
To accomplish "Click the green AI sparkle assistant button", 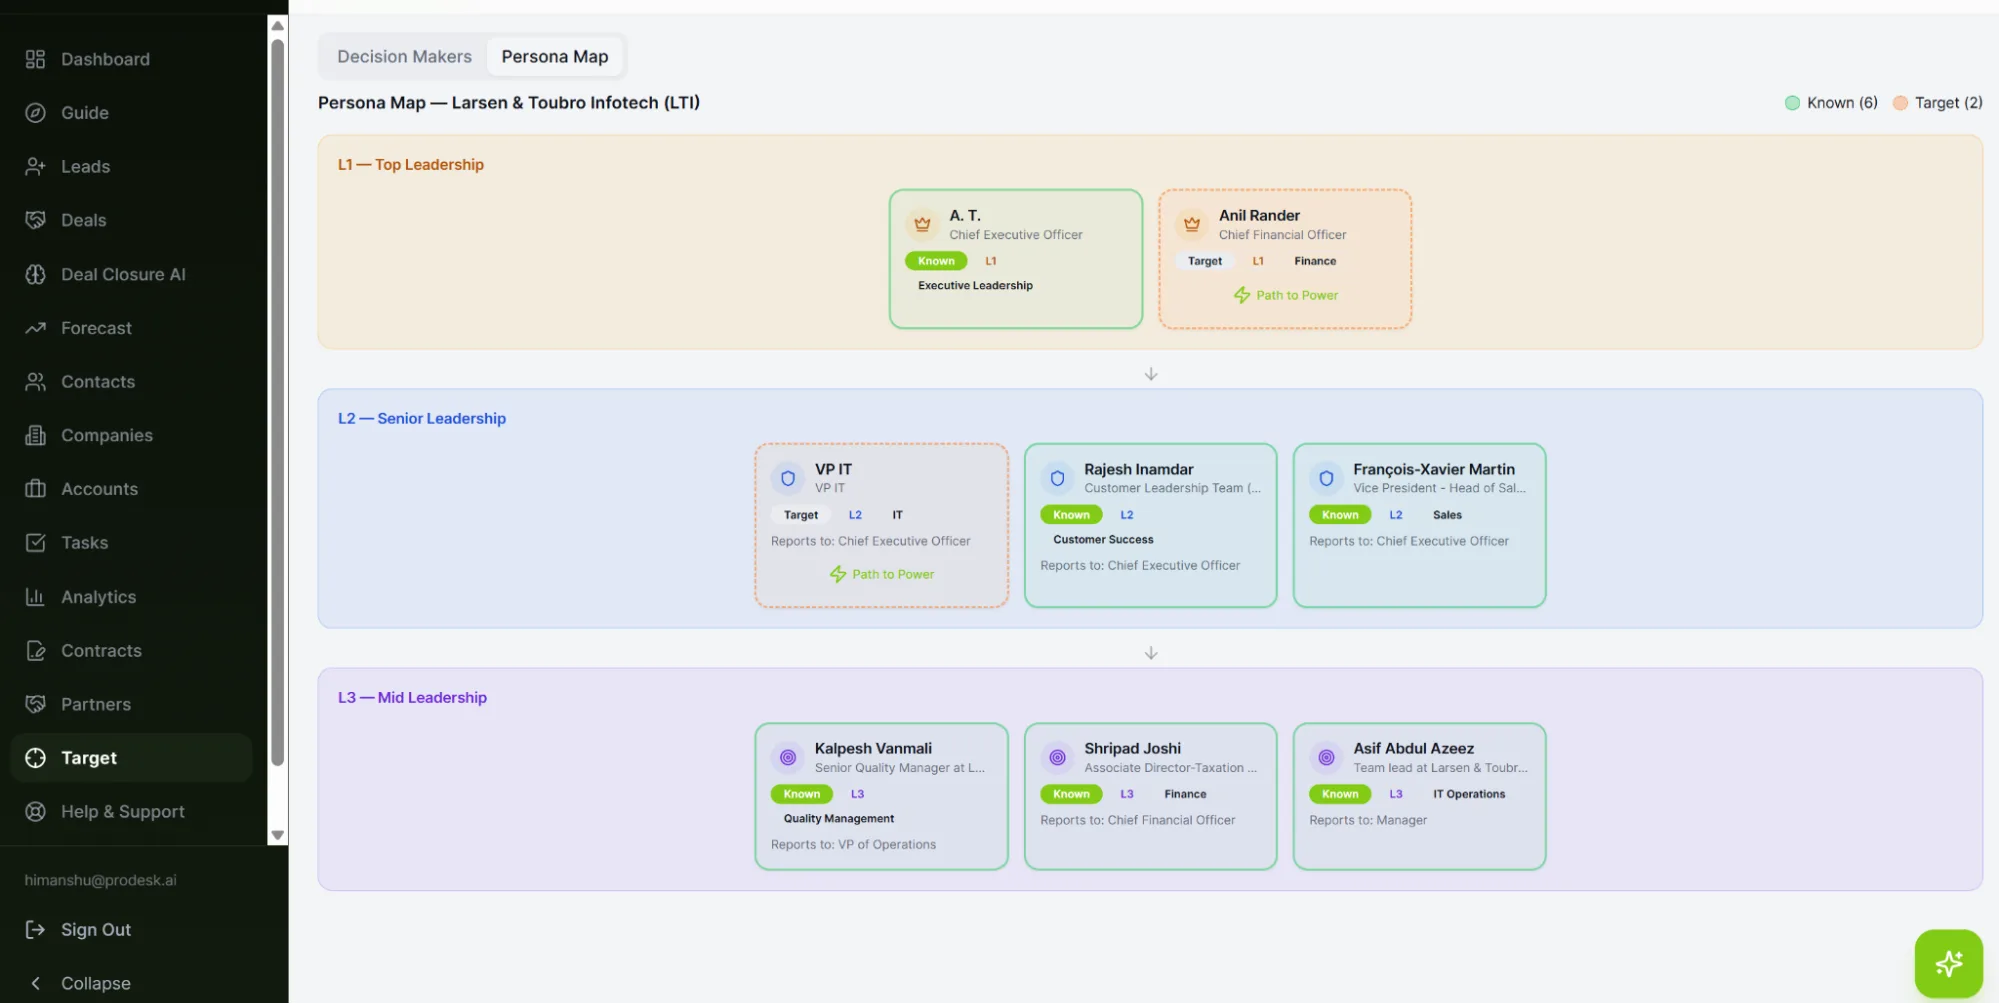I will coord(1948,964).
